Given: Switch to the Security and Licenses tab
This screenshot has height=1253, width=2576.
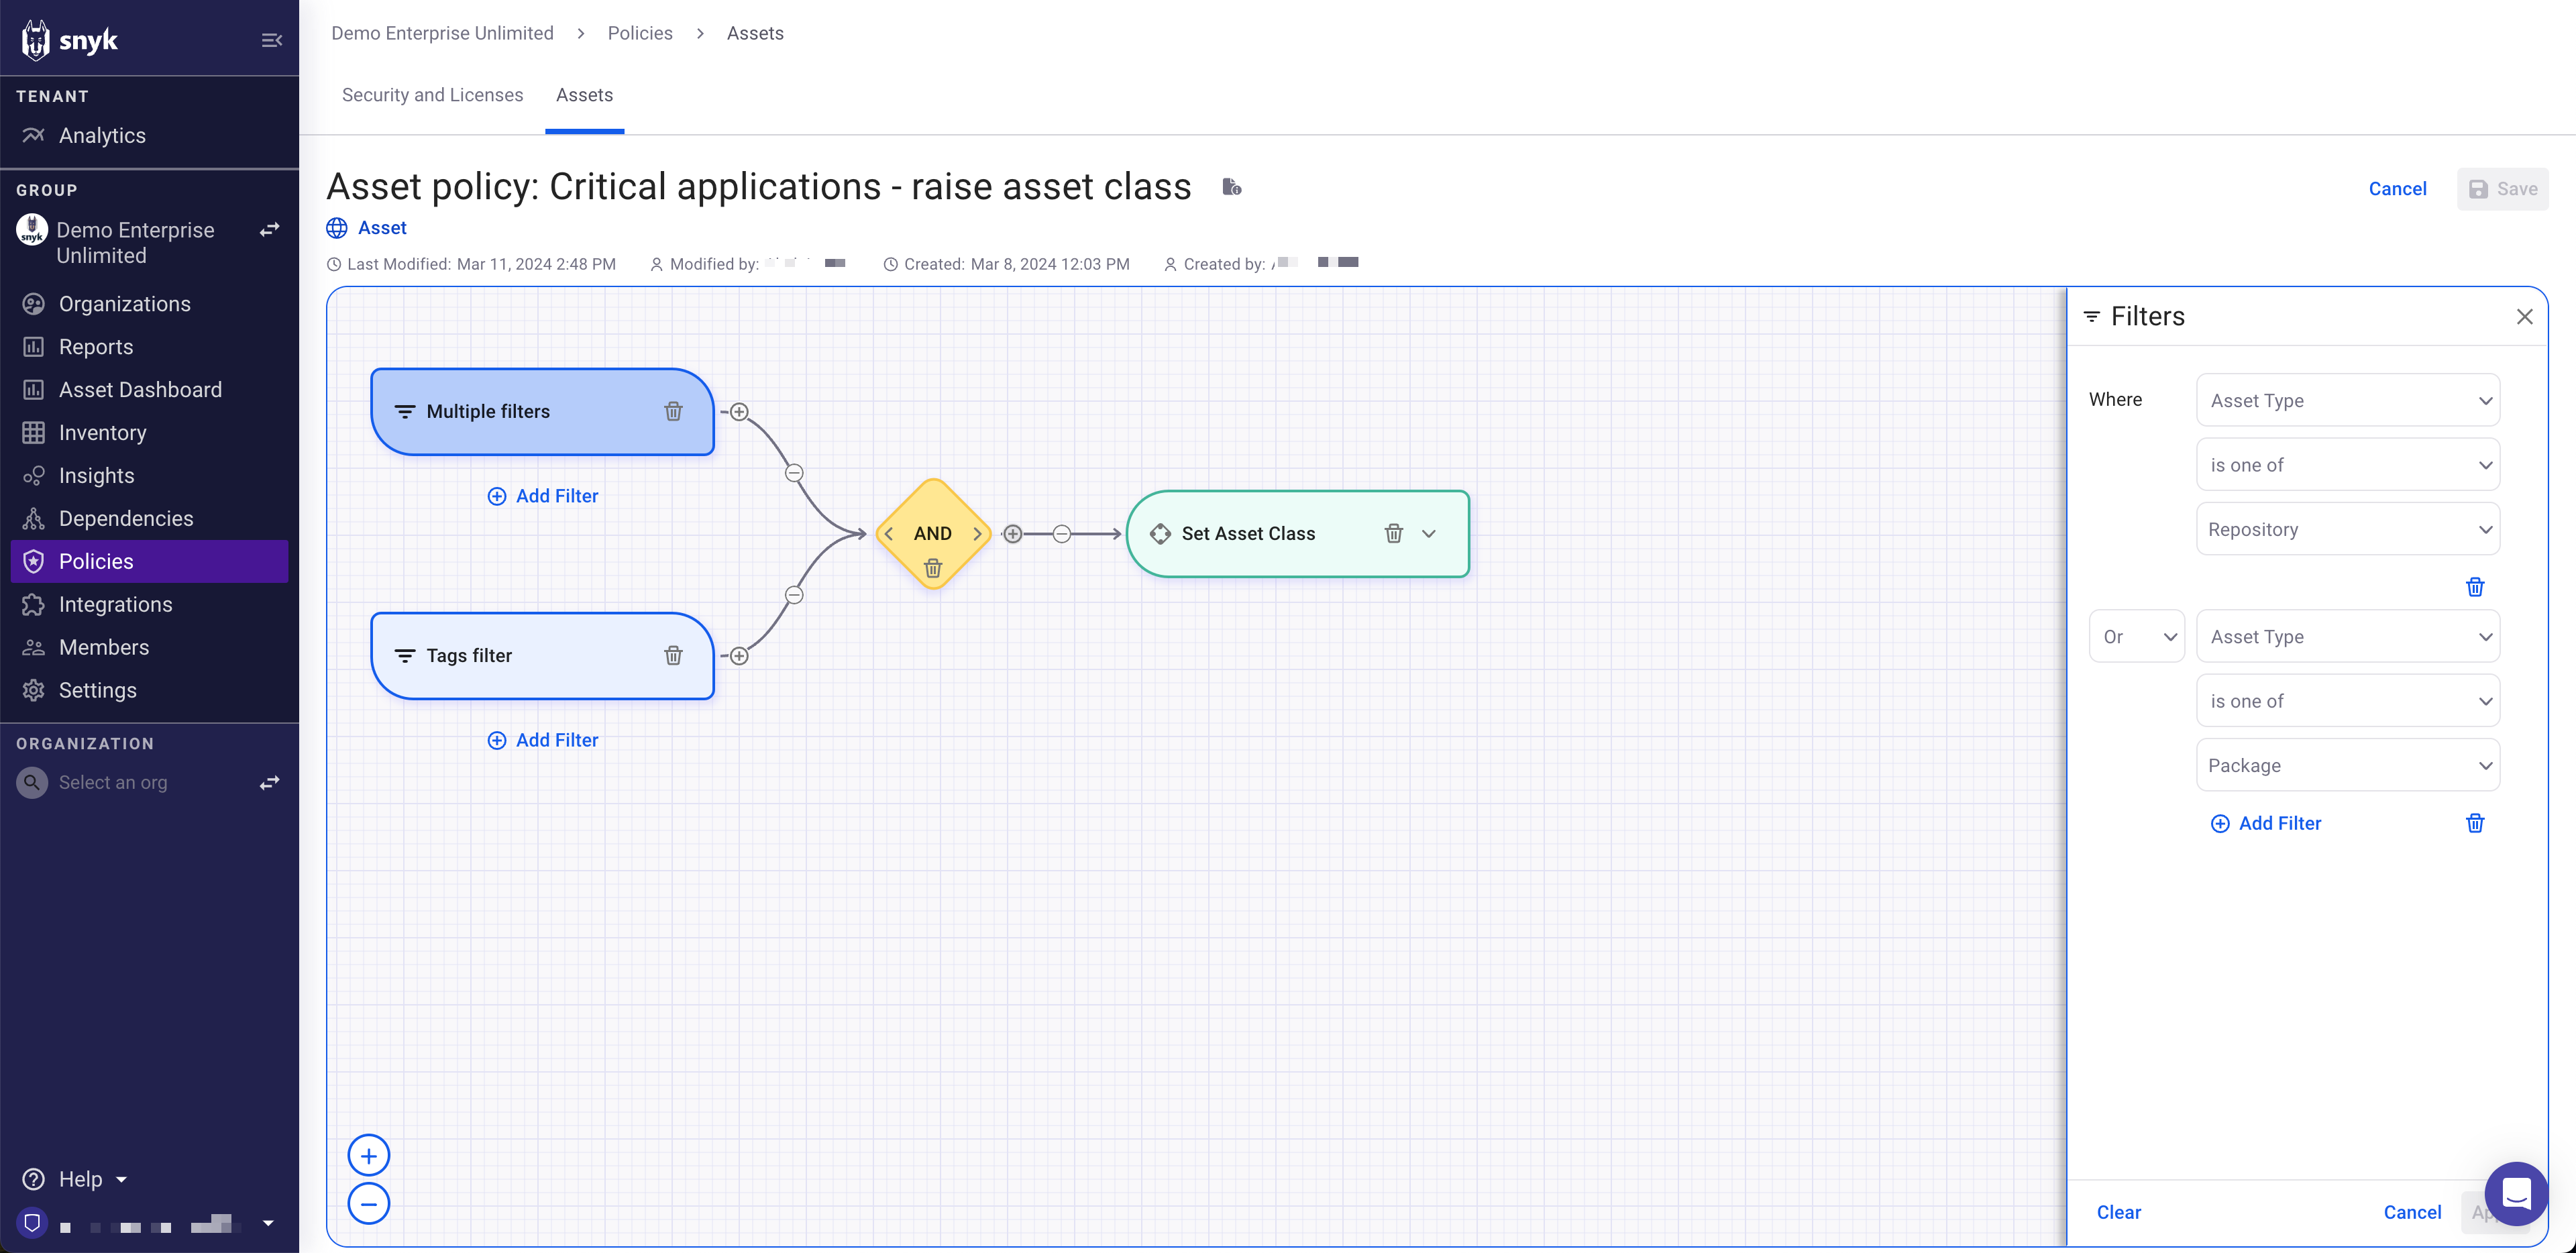Looking at the screenshot, I should coord(432,94).
